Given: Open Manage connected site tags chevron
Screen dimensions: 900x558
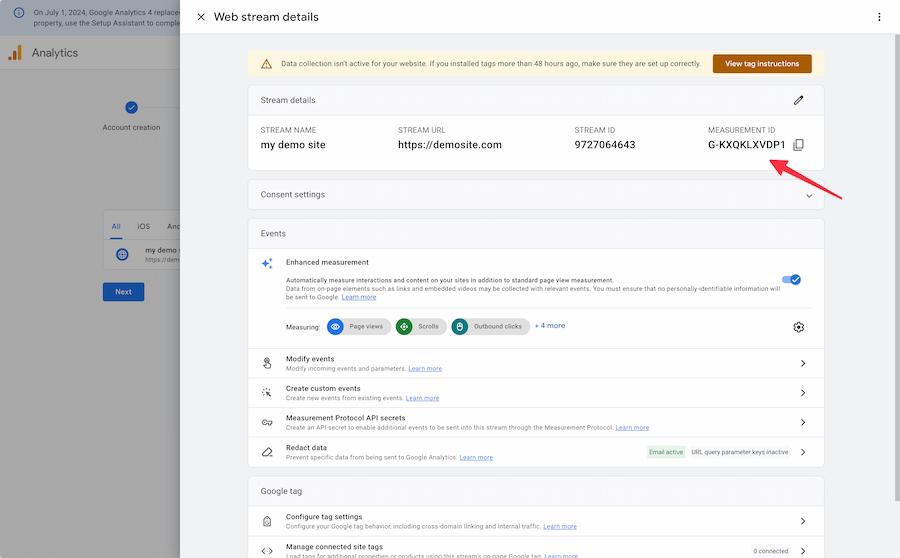Looking at the screenshot, I should tap(803, 551).
